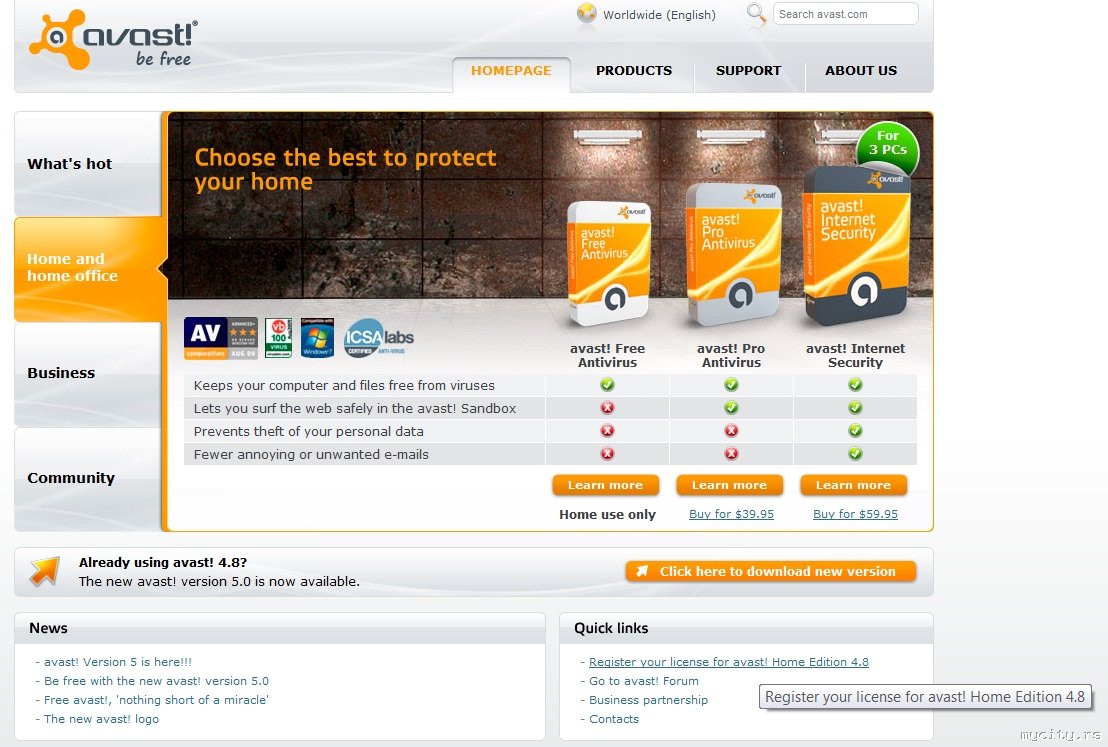Screen dimensions: 1108x747
Task: Click the magnifying glass search icon
Action: coord(756,13)
